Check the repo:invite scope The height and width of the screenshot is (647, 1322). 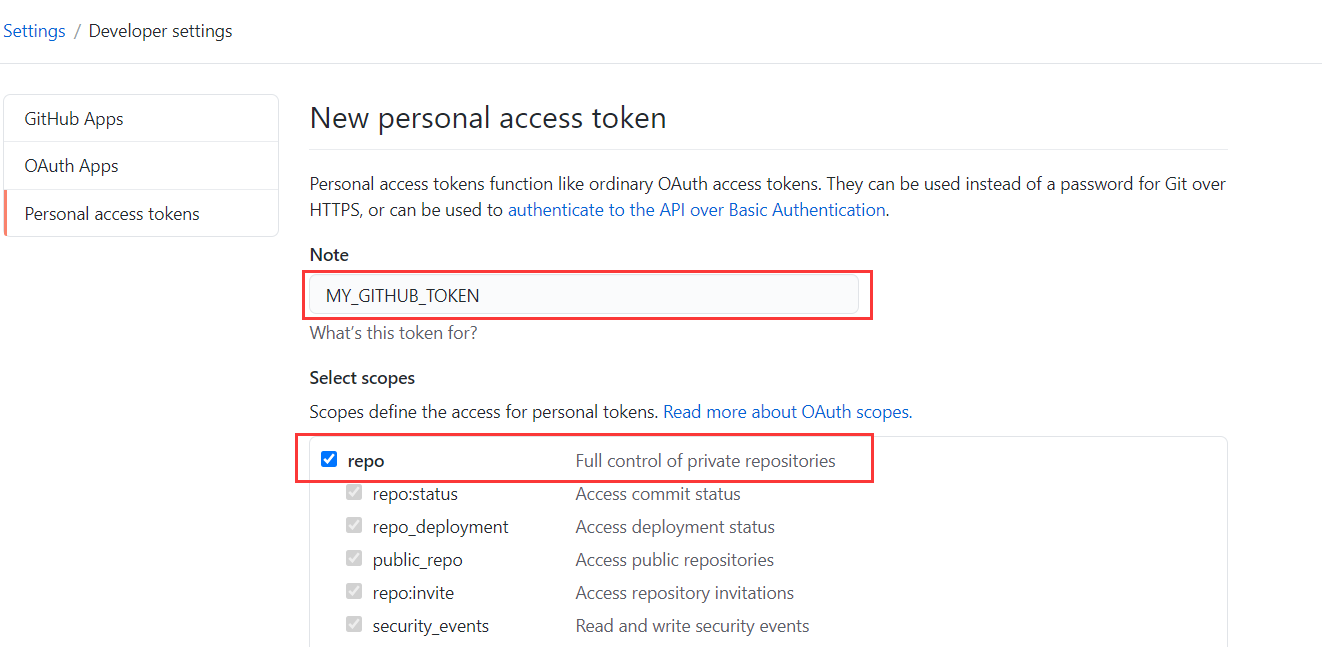tap(354, 591)
